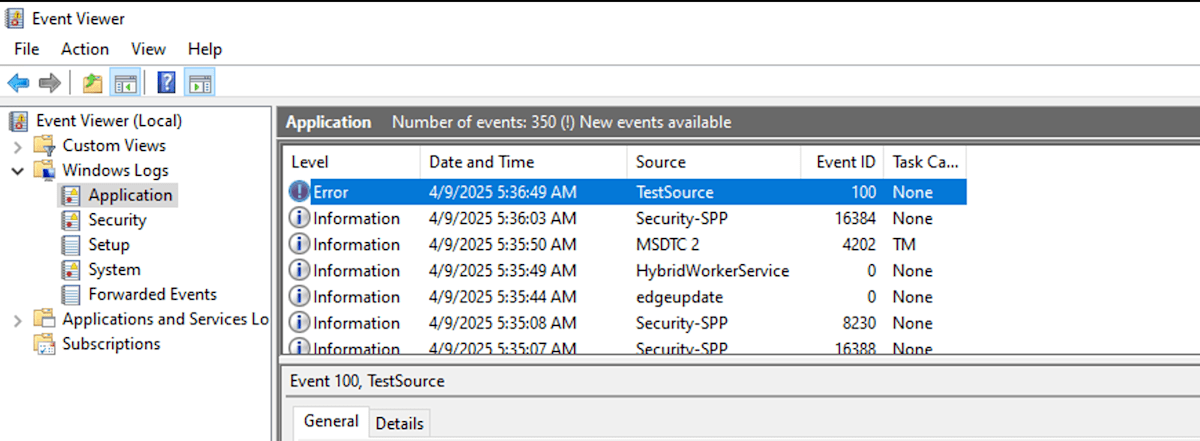
Task: Click the Event Viewer title bar icon
Action: [17, 18]
